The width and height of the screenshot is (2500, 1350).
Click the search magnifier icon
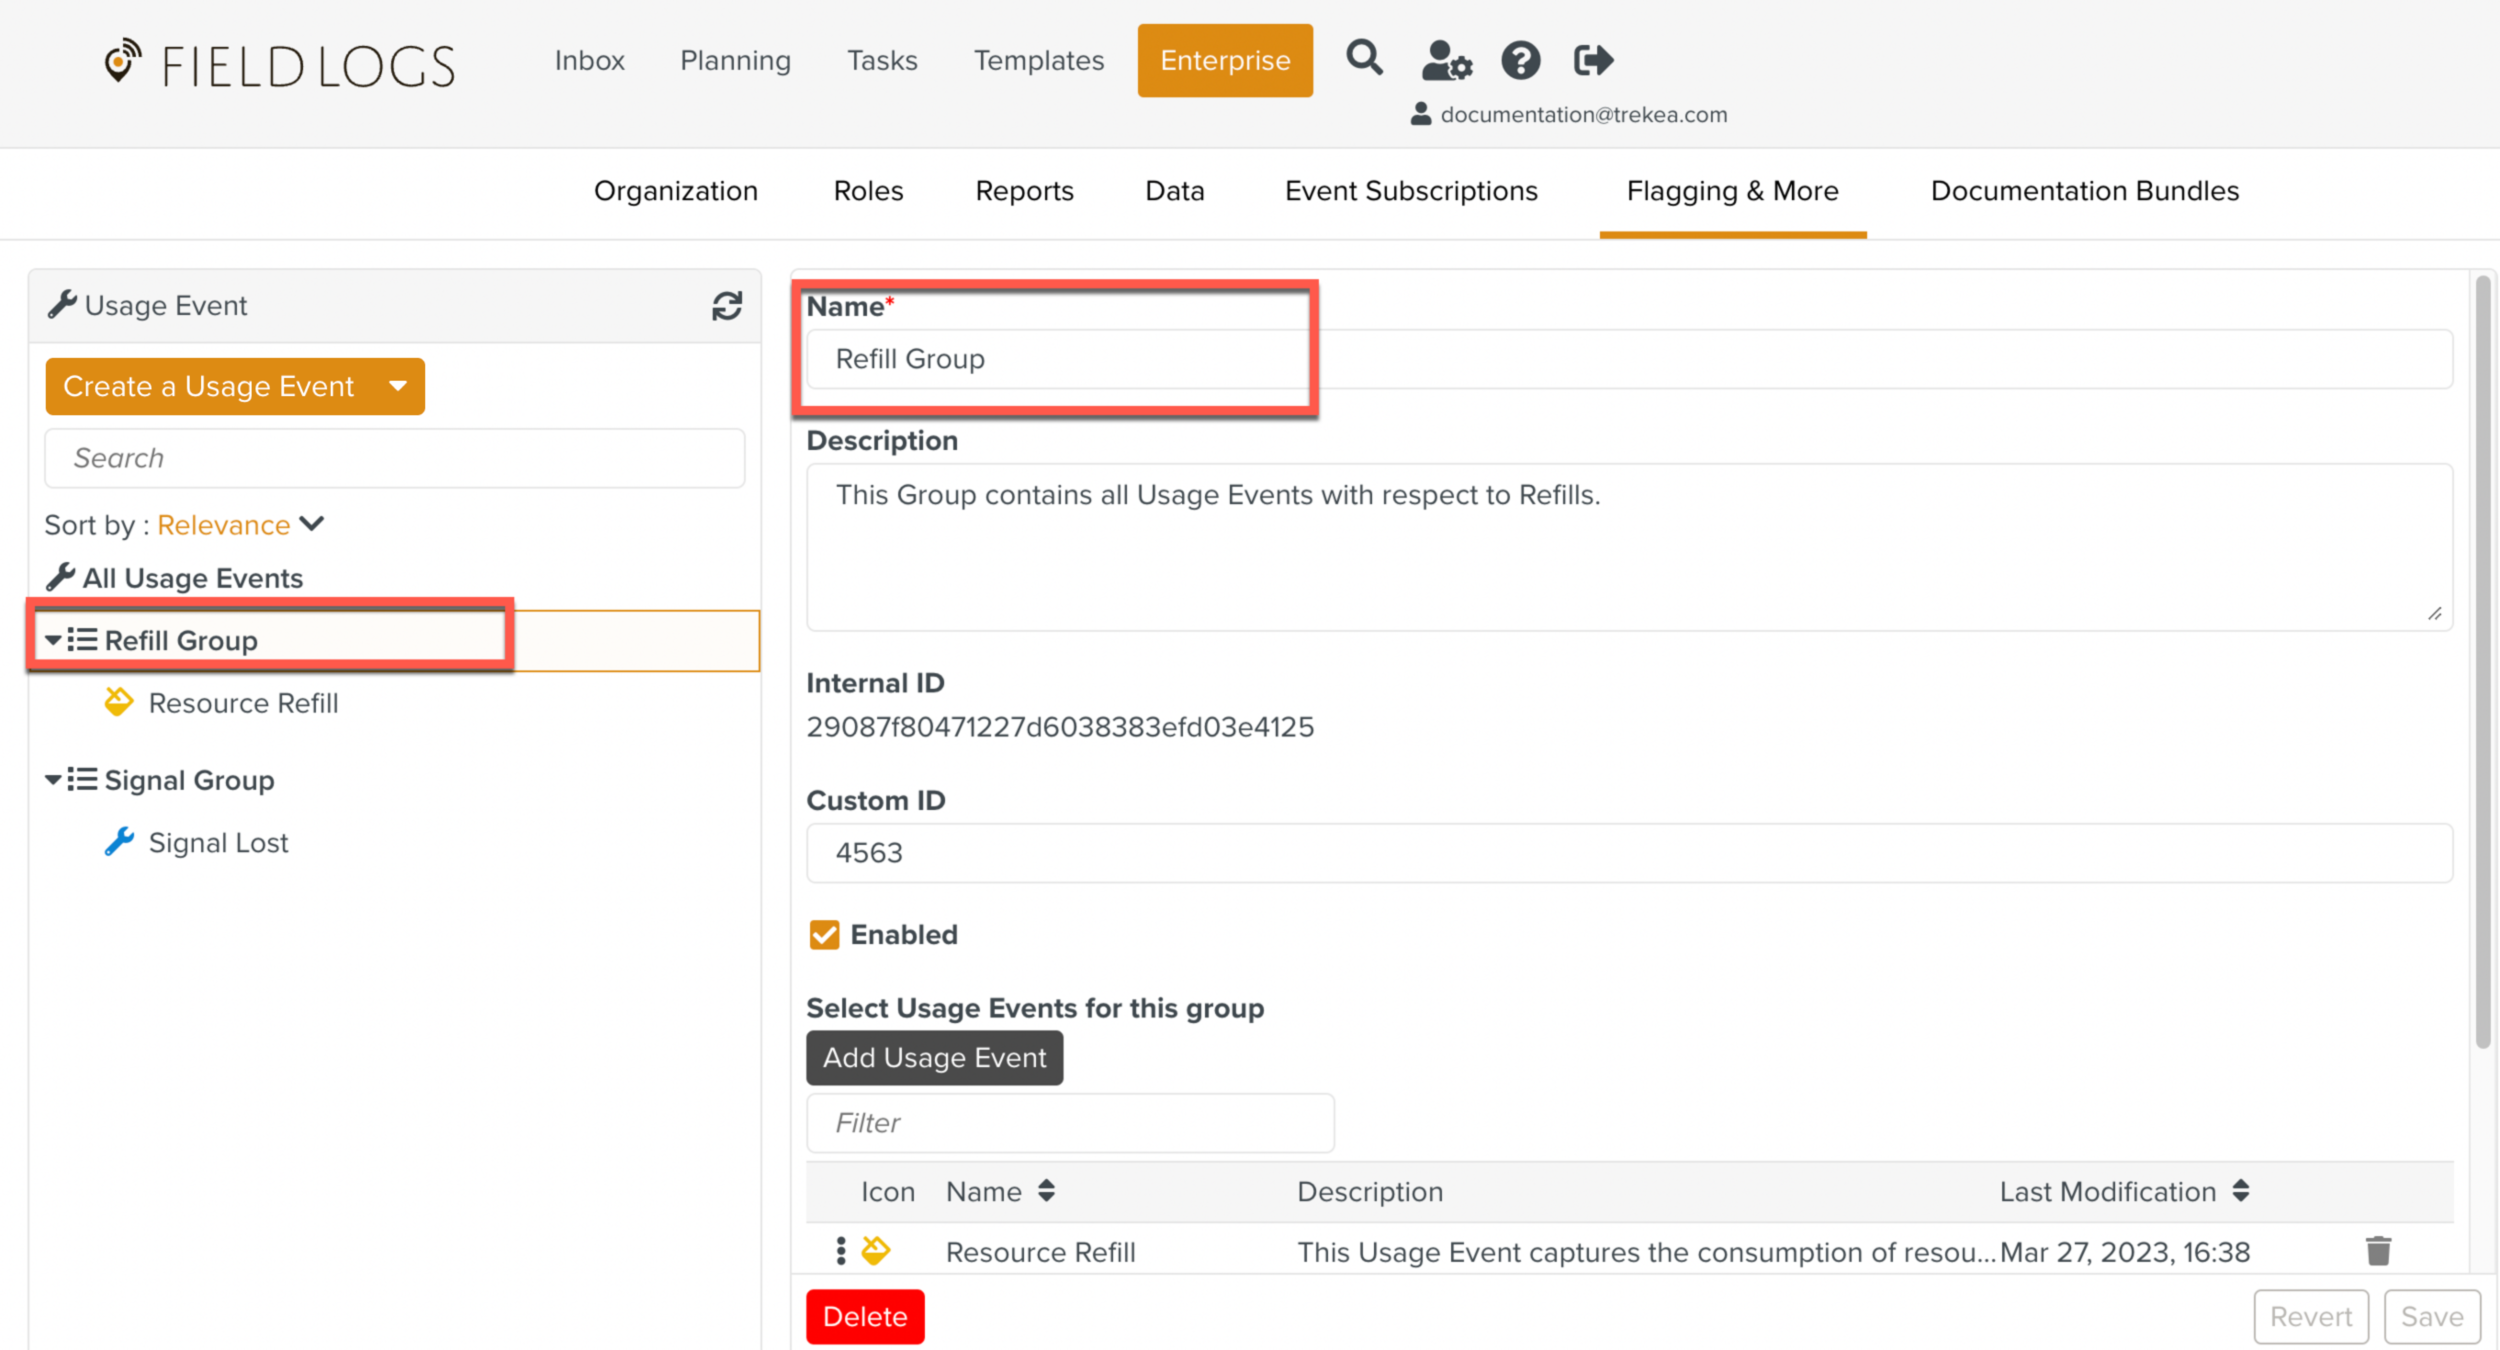(x=1364, y=59)
